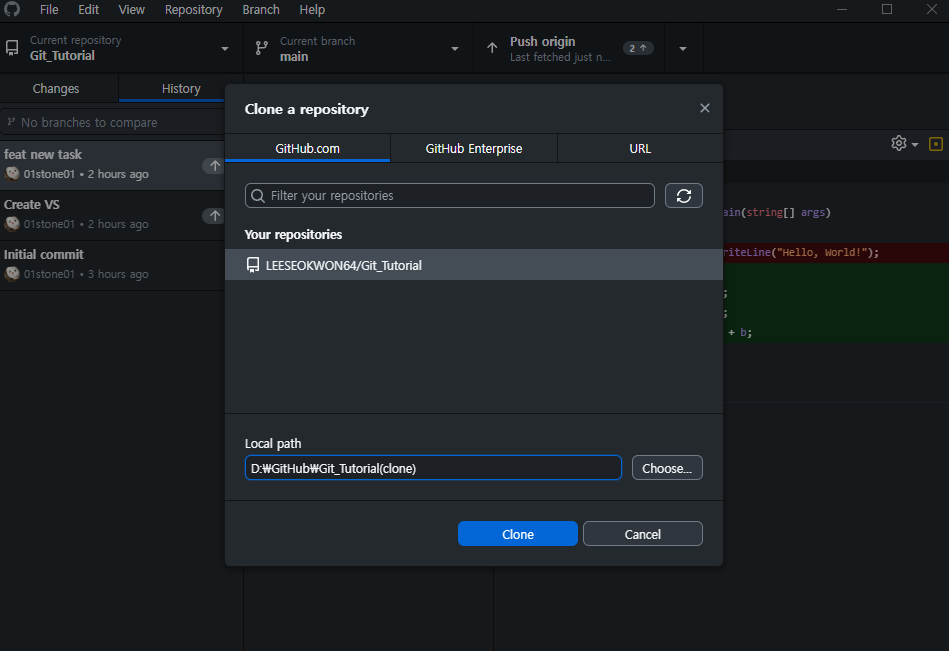The height and width of the screenshot is (651, 949).
Task: Refresh the repository list in clone dialog
Action: pos(684,195)
